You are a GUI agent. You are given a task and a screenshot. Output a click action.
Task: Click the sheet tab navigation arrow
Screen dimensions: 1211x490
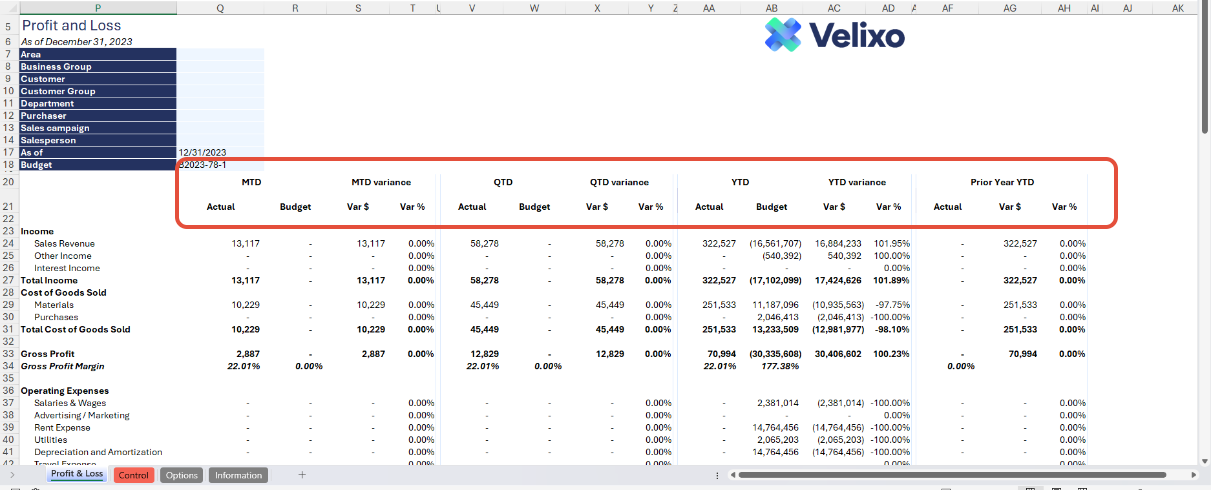[x=11, y=475]
